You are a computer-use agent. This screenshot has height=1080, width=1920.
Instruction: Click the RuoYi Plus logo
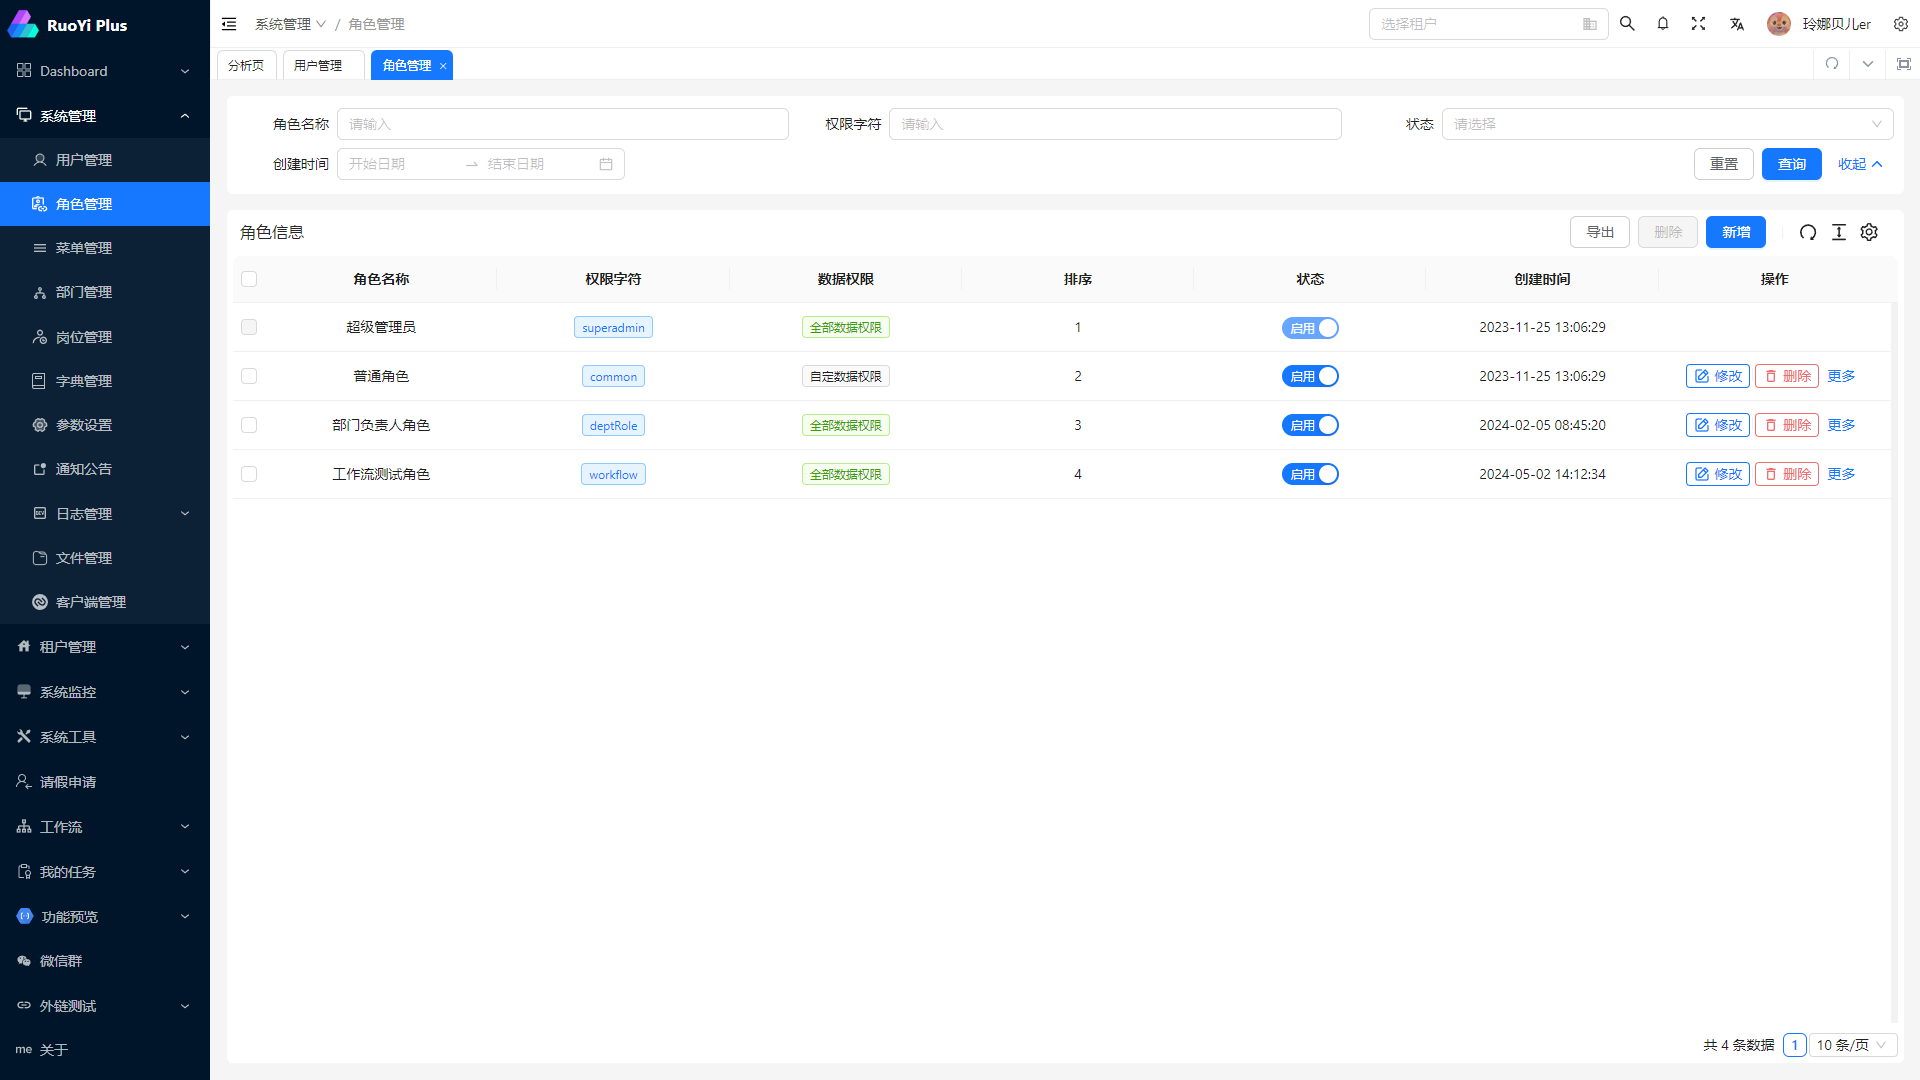point(68,24)
